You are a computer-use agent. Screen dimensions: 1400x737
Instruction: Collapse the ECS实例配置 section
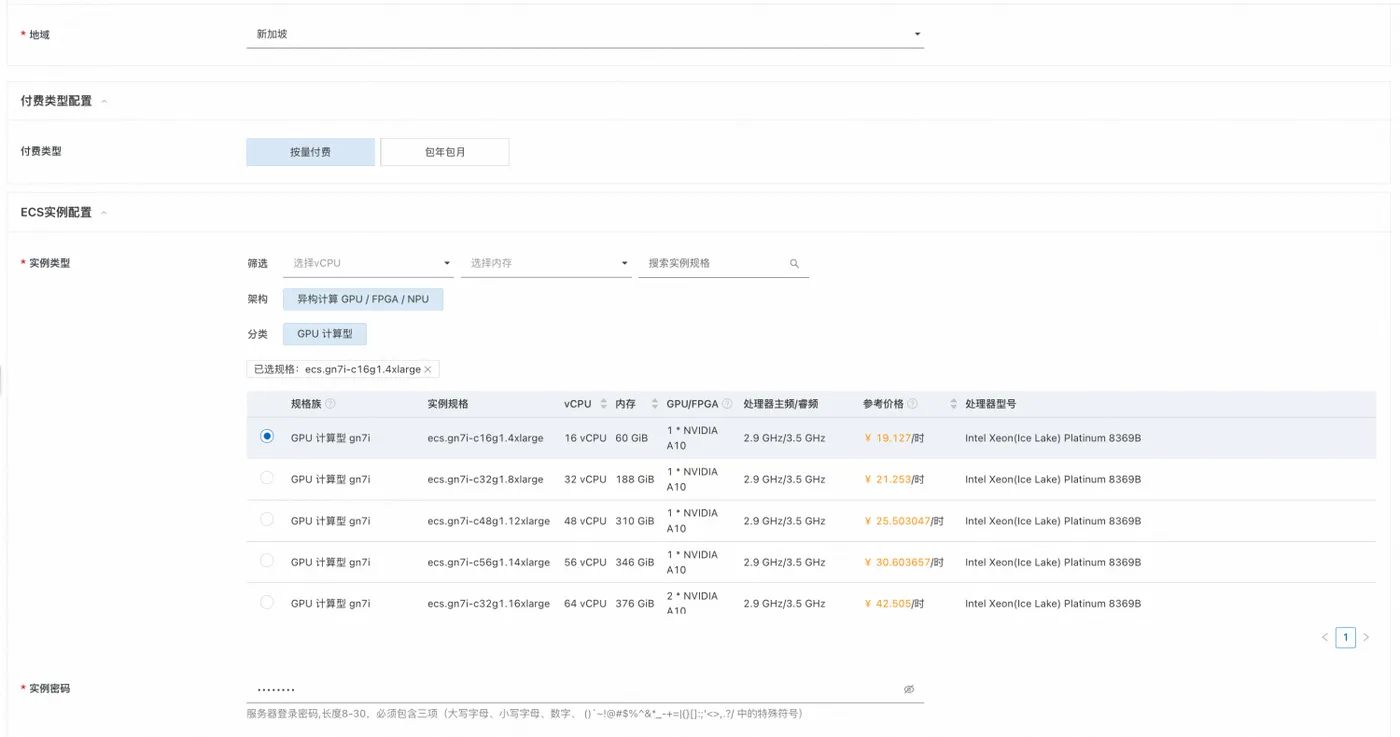(x=104, y=213)
